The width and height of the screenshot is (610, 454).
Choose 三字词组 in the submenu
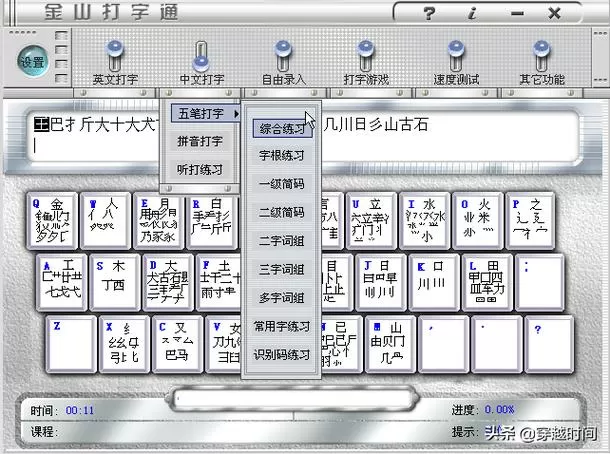pyautogui.click(x=282, y=269)
